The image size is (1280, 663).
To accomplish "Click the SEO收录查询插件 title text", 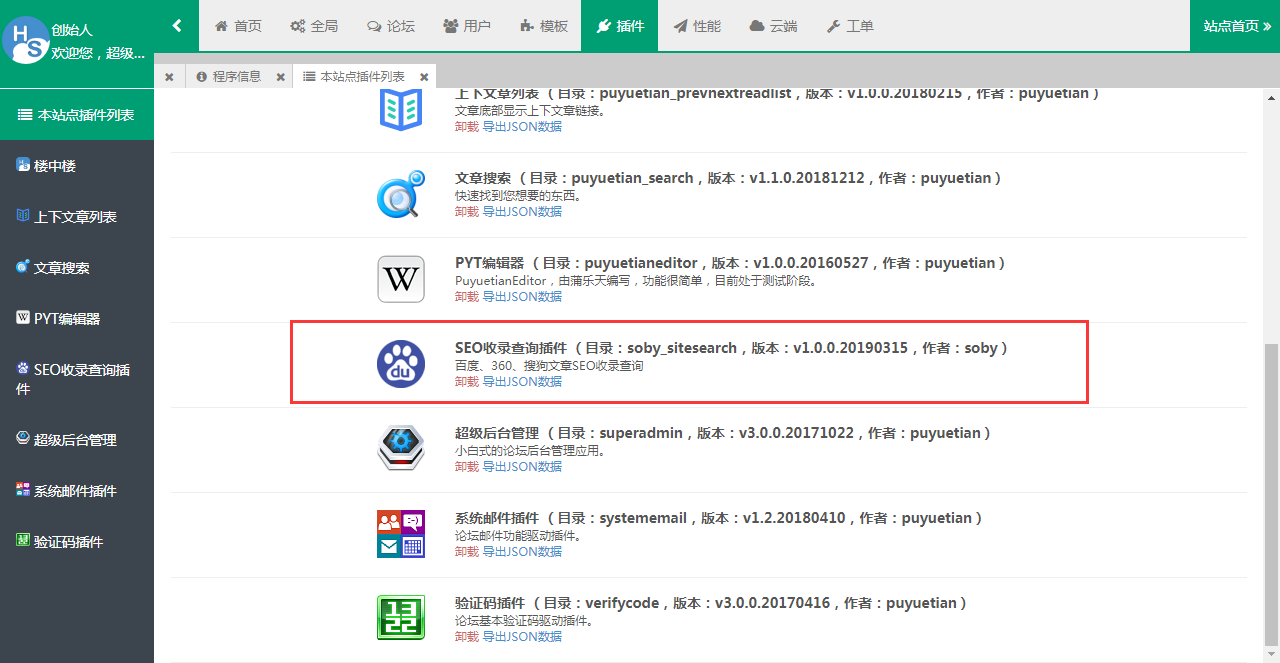I will click(x=731, y=348).
